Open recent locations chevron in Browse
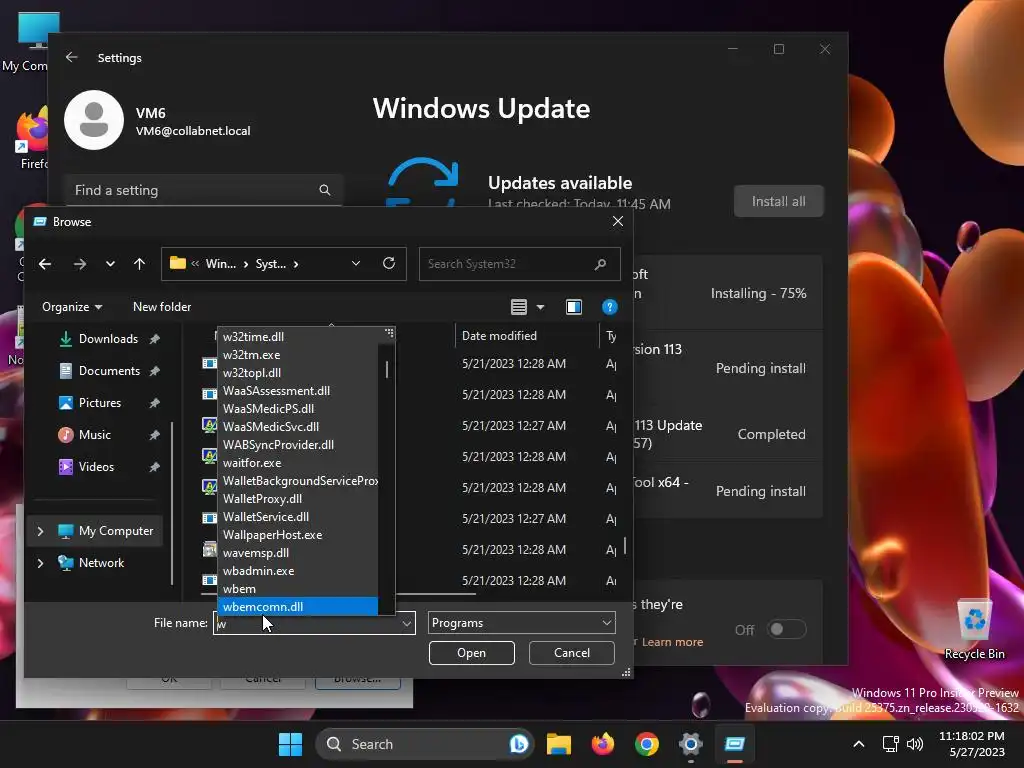 (x=110, y=264)
